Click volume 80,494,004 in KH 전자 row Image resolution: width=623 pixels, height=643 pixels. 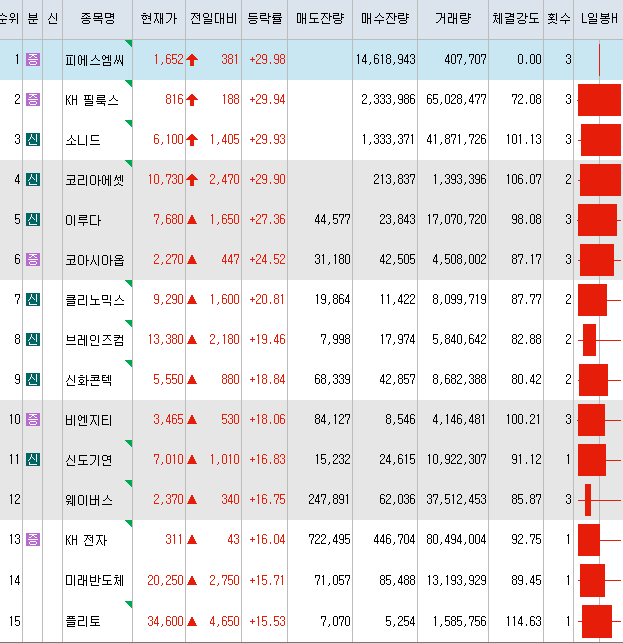pyautogui.click(x=456, y=539)
